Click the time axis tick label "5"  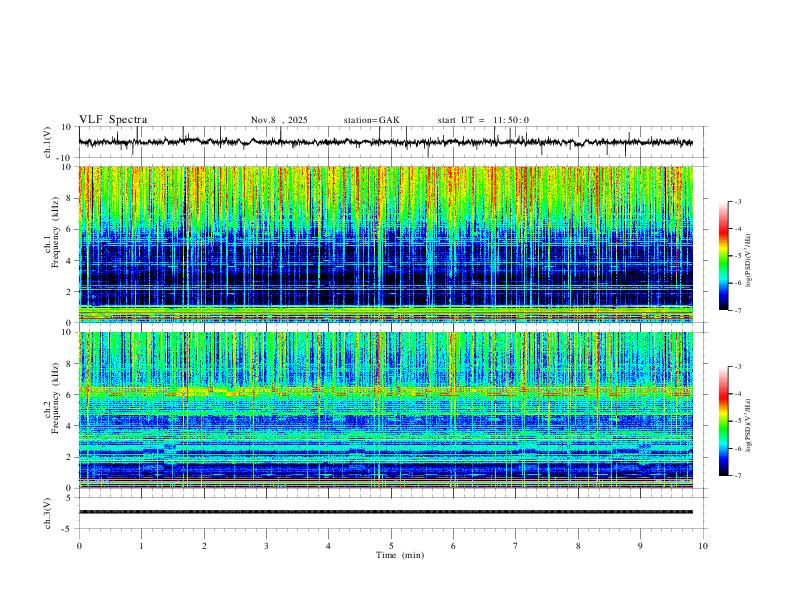[391, 546]
